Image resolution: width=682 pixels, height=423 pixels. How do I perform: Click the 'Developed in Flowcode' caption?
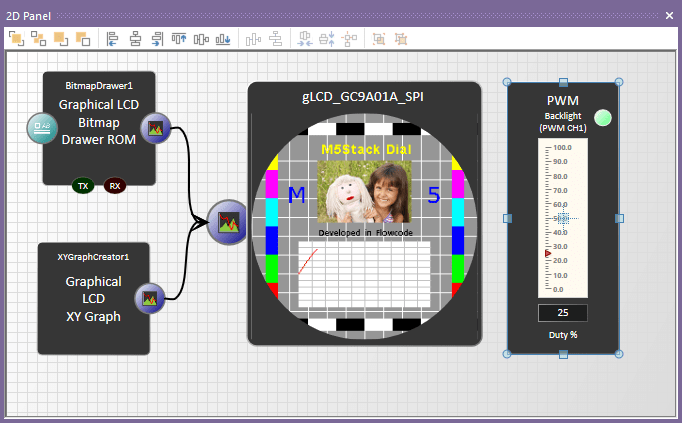tap(365, 233)
